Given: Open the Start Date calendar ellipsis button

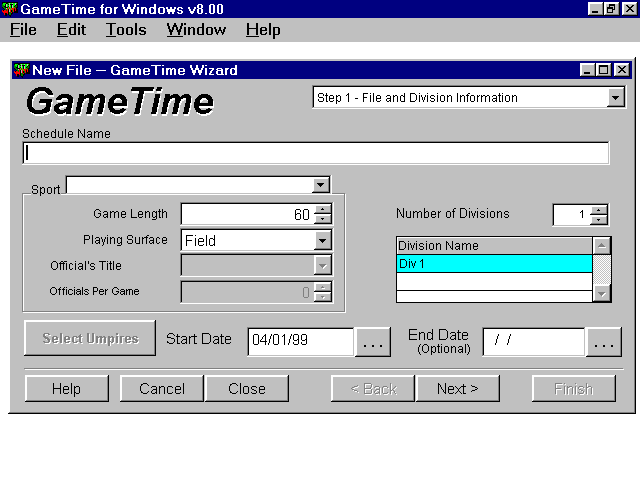Looking at the screenshot, I should [373, 342].
